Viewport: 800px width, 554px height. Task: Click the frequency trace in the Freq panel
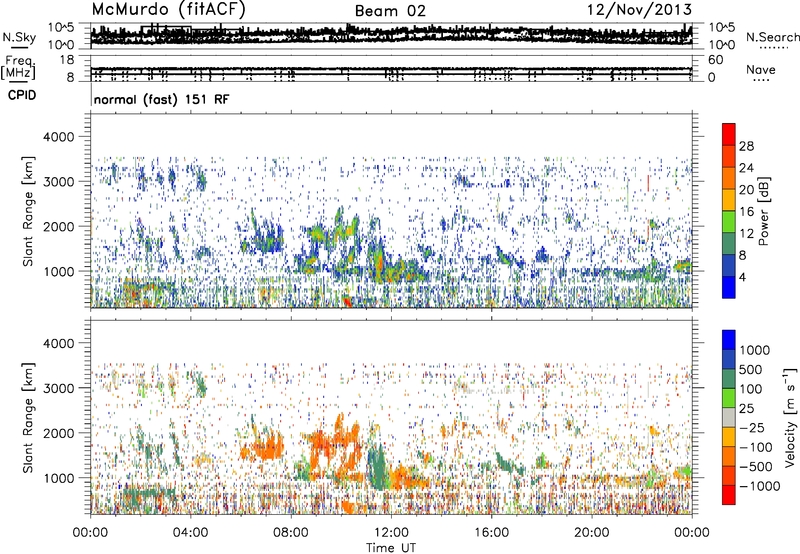(x=391, y=68)
